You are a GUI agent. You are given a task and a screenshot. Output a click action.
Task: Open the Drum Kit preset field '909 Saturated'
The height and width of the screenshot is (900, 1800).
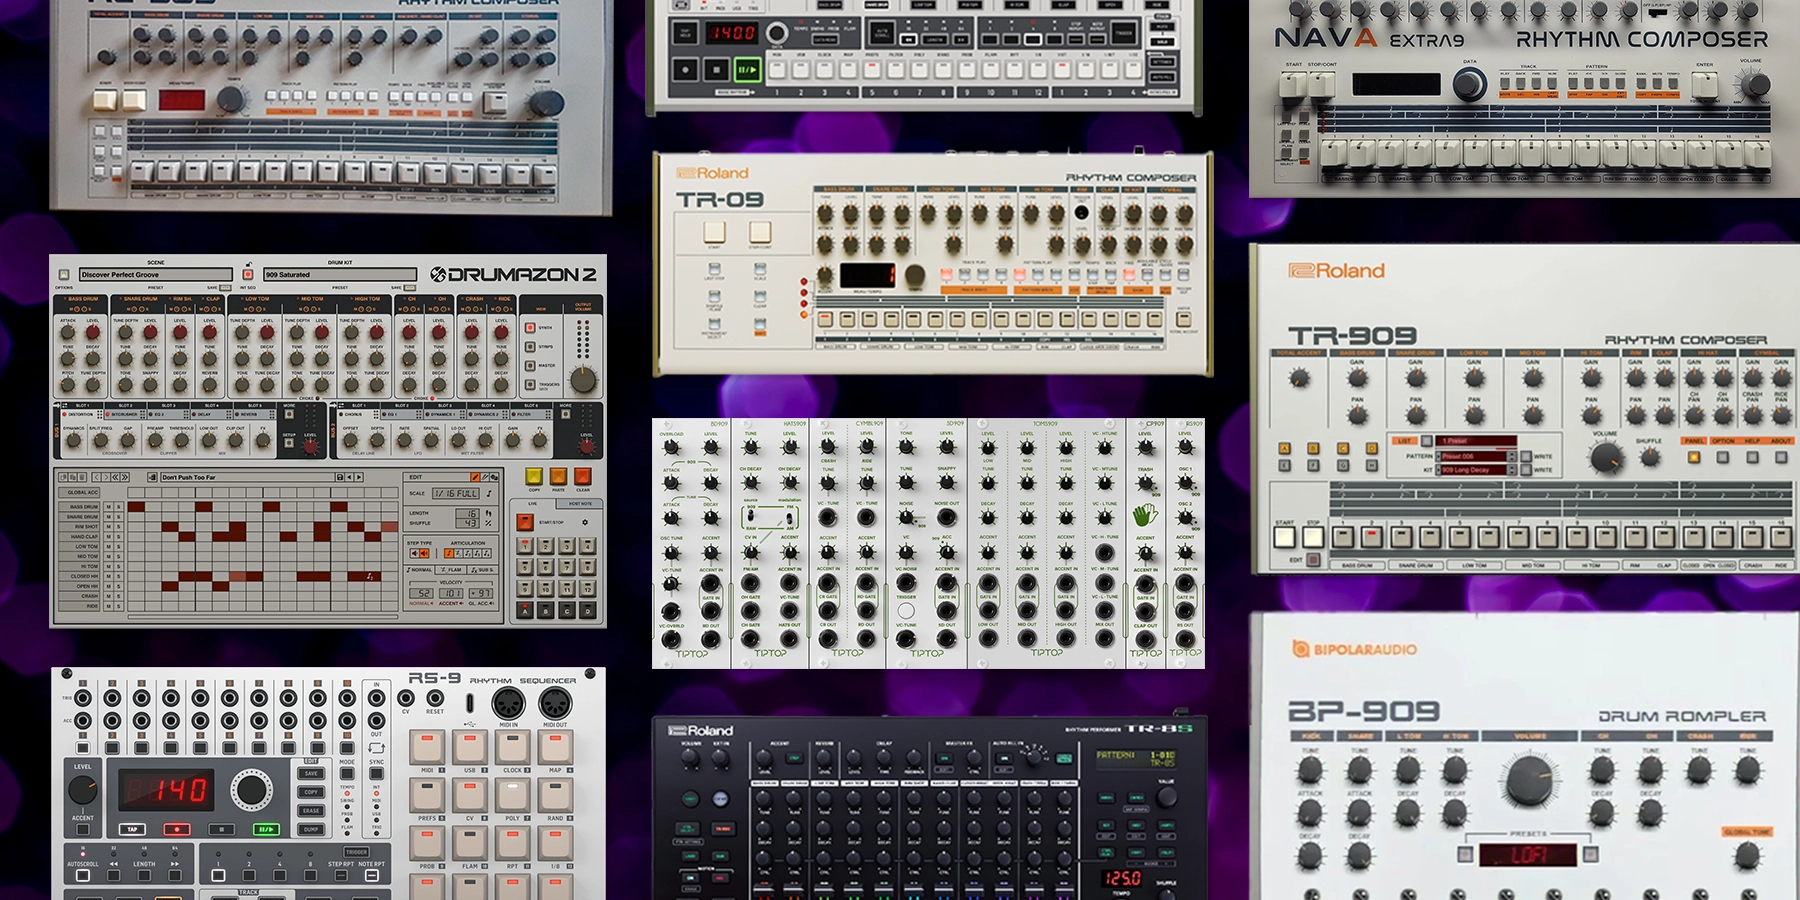click(339, 274)
